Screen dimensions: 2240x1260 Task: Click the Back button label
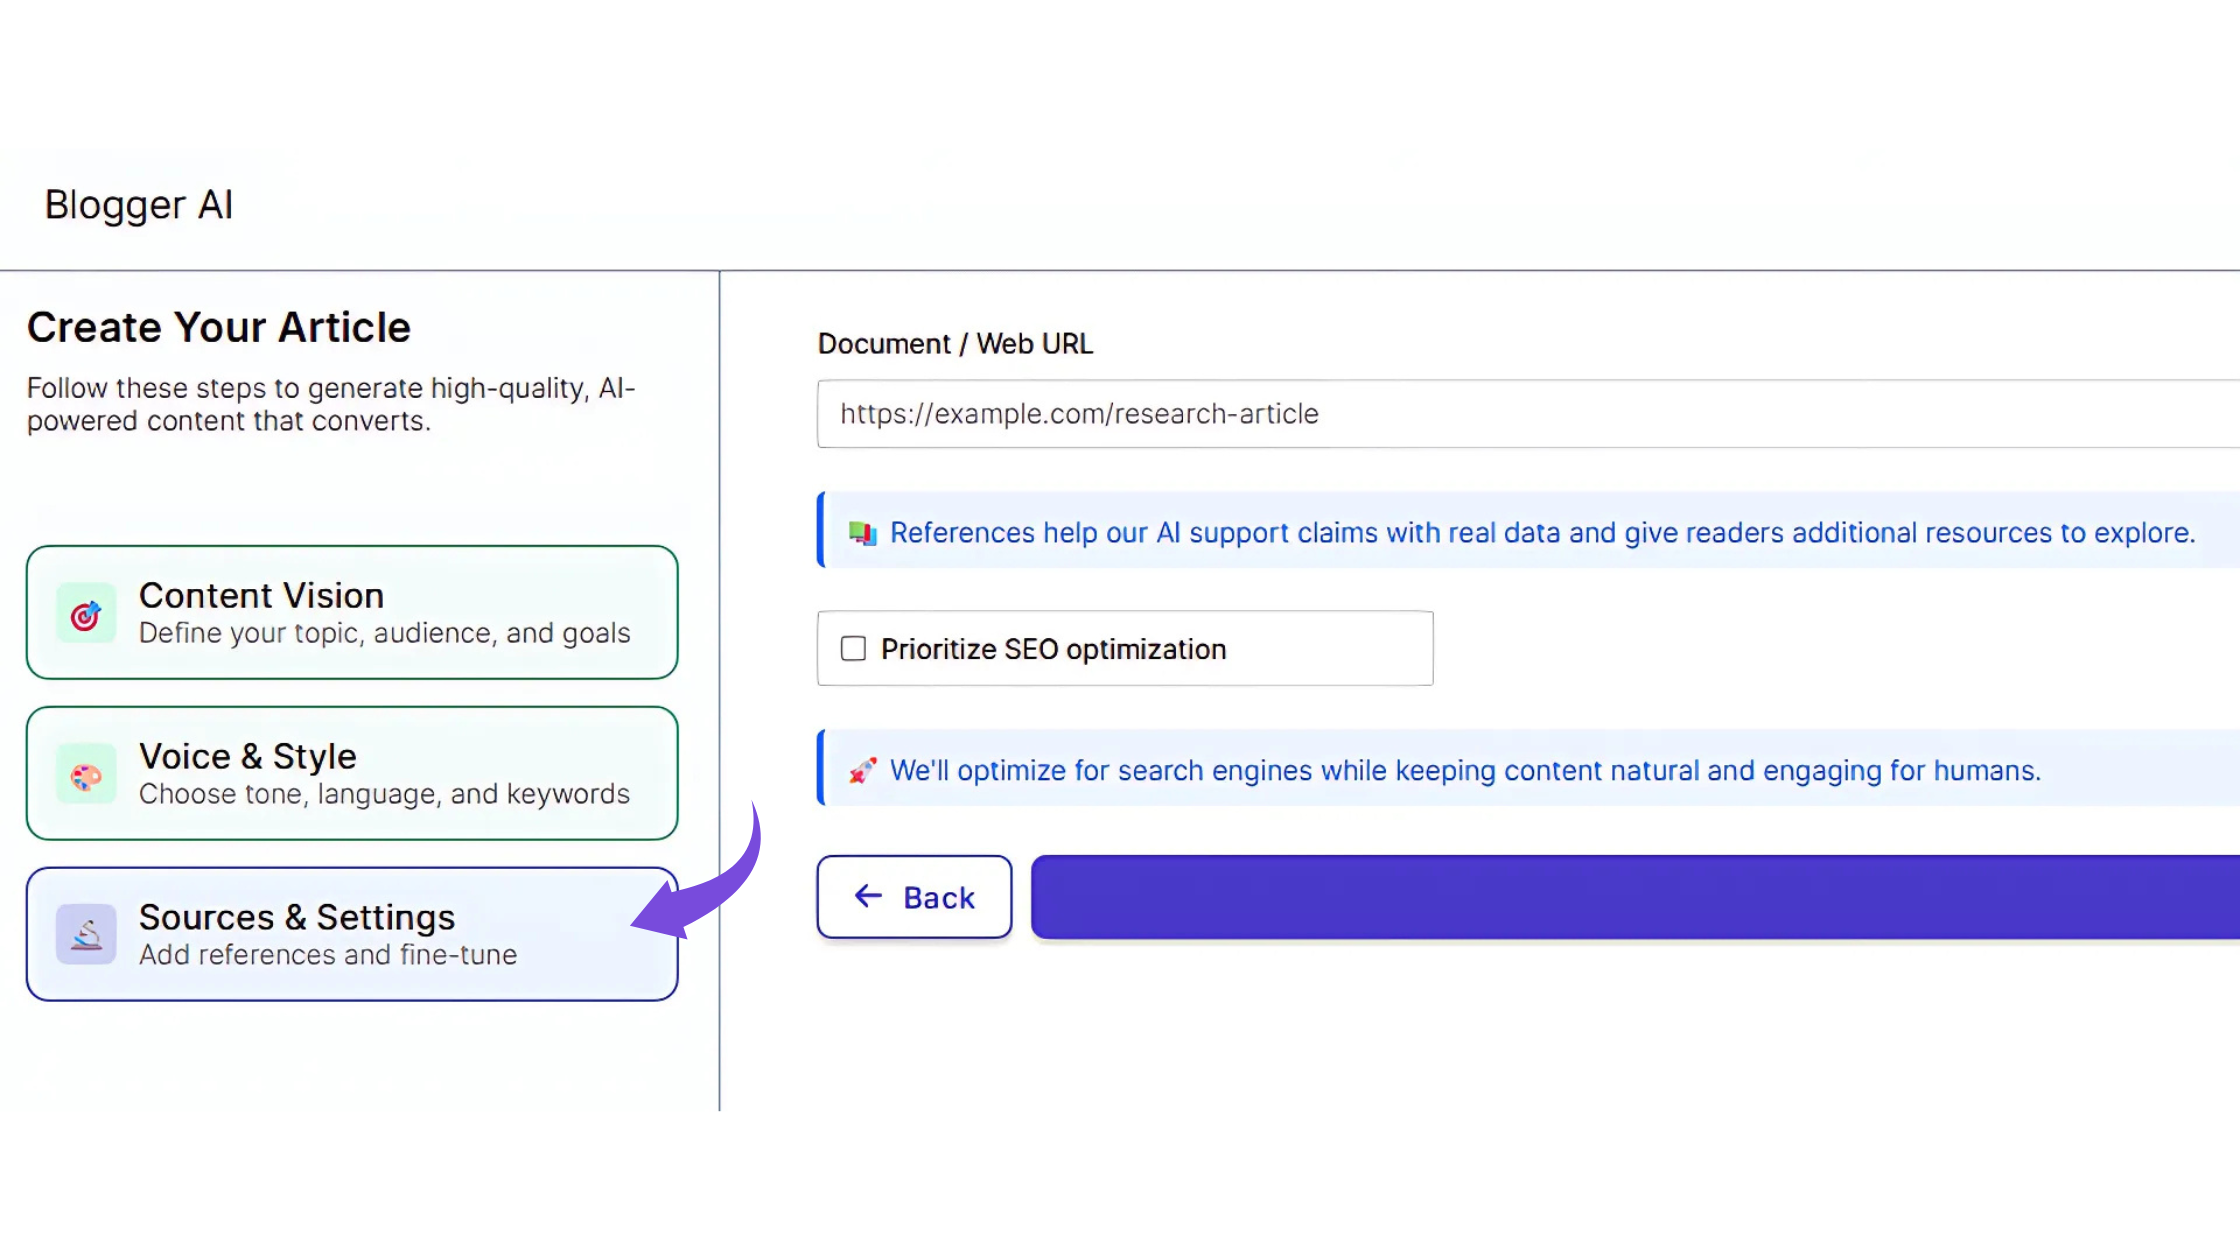939,898
